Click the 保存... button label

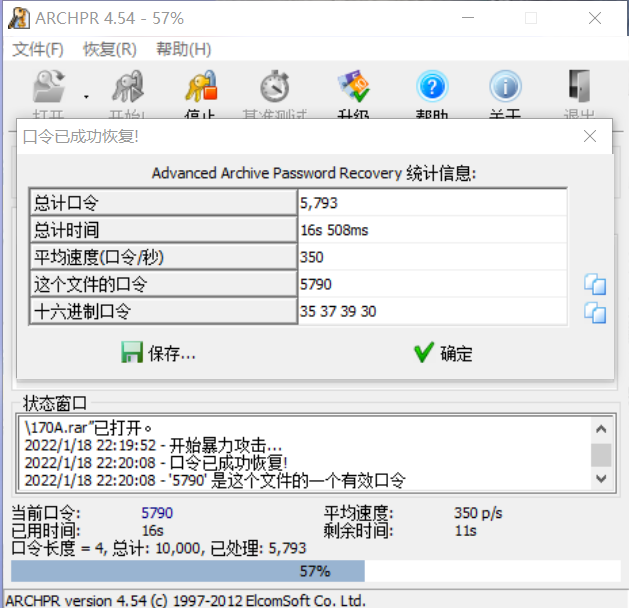(x=172, y=354)
